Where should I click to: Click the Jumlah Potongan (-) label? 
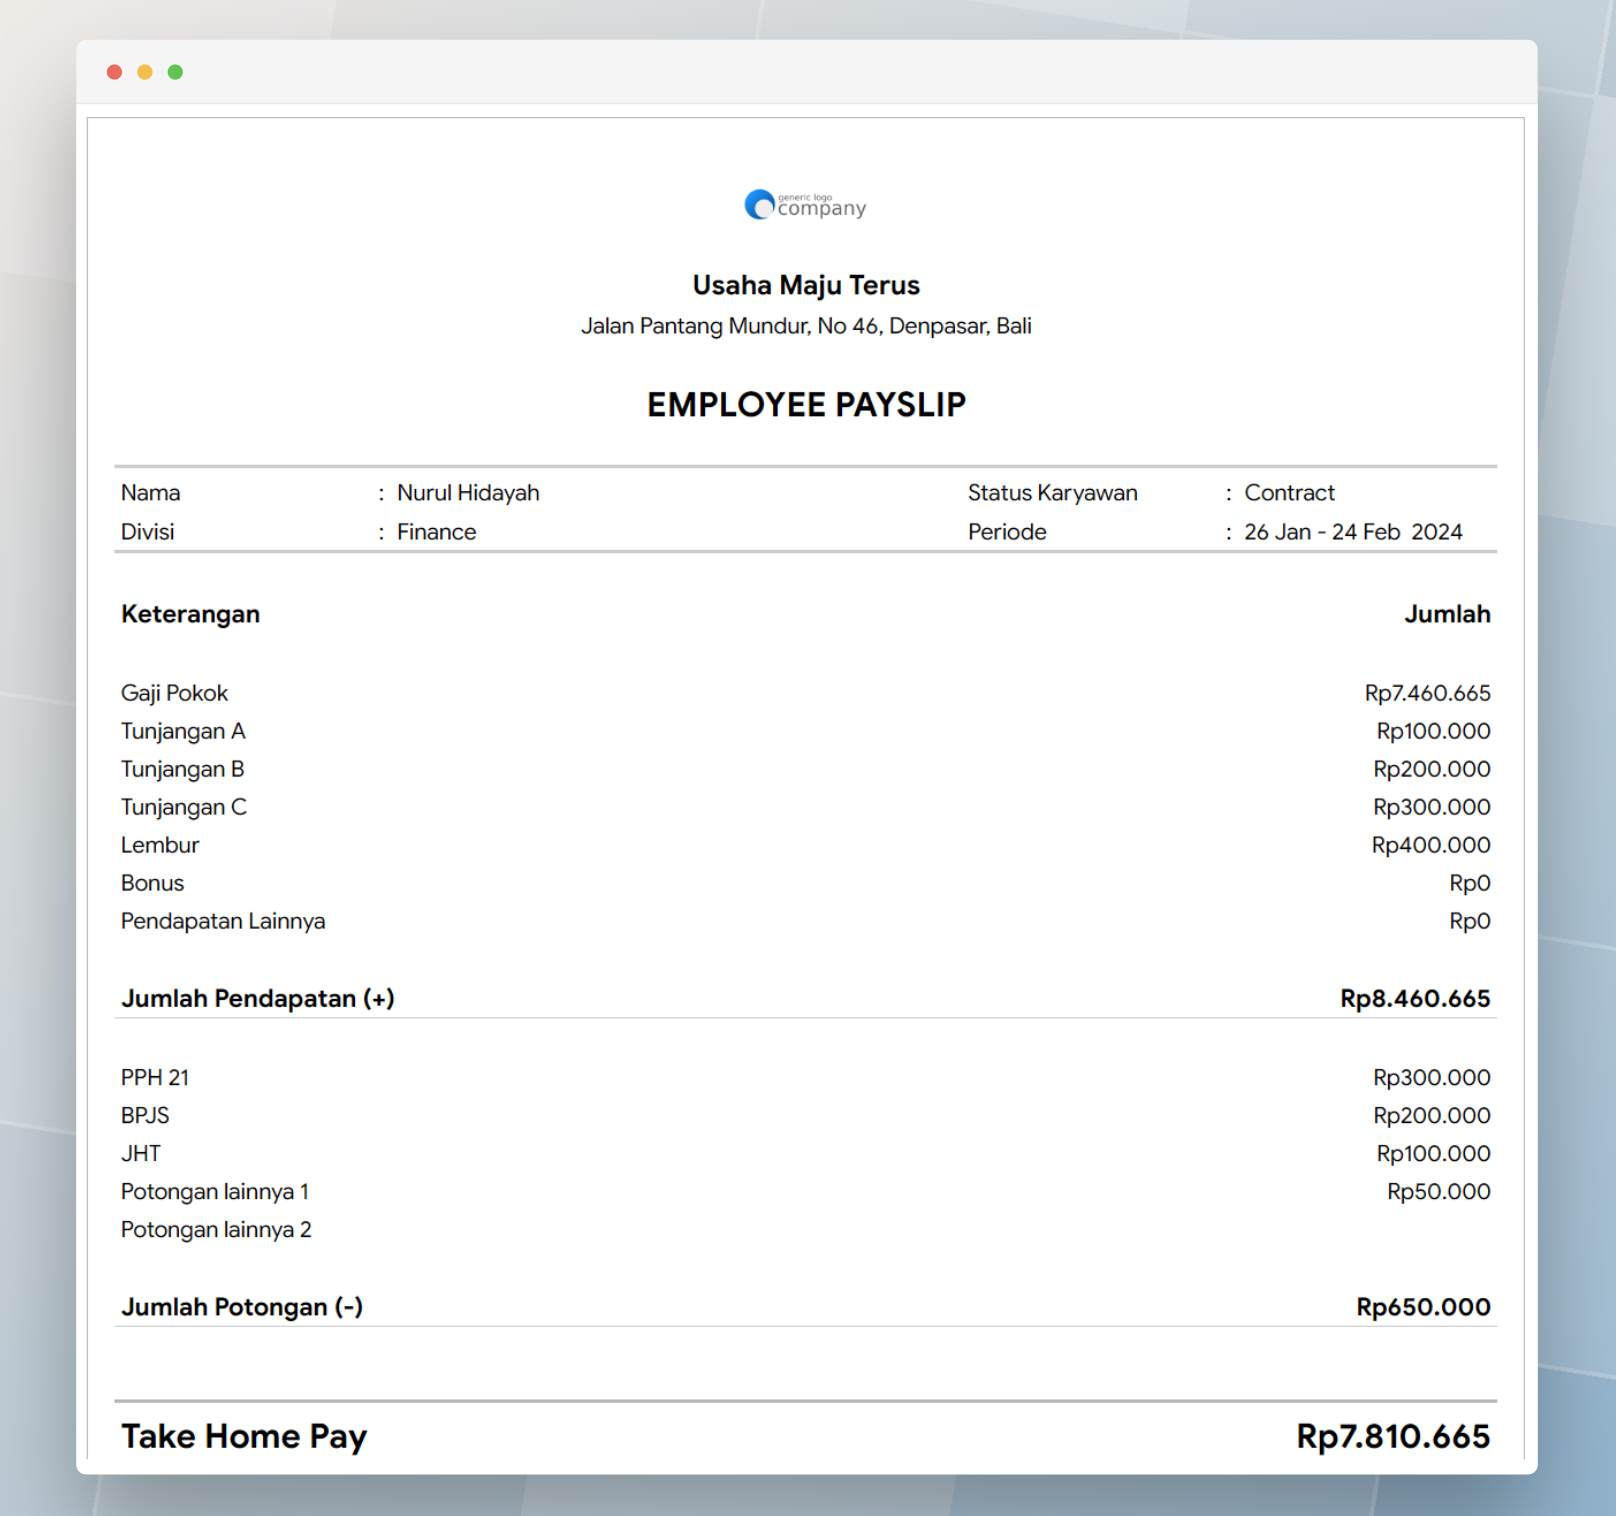[242, 1307]
